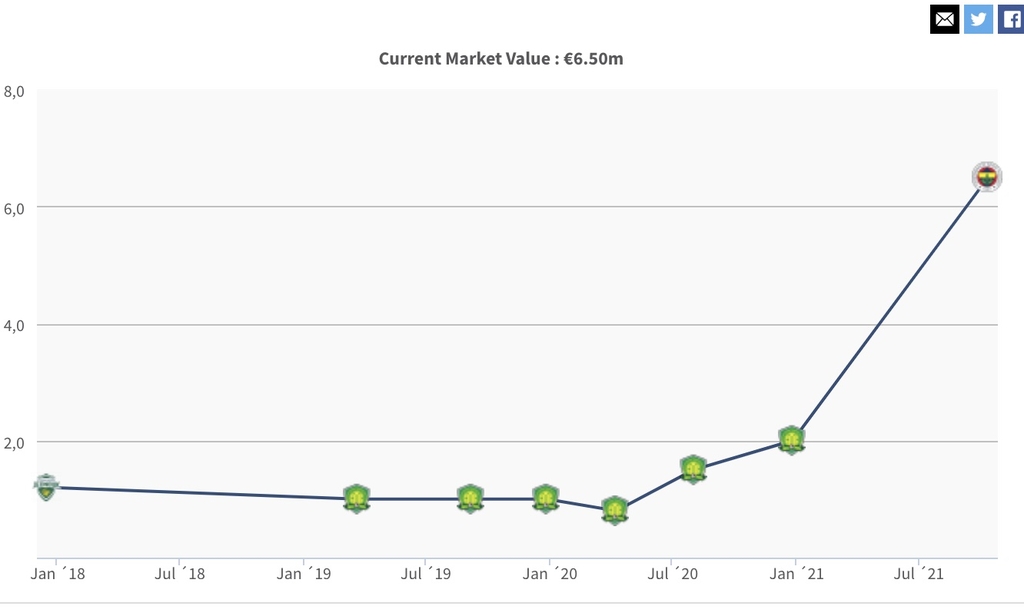Share chart via the Twitter icon
Image resolution: width=1024 pixels, height=616 pixels.
(x=978, y=18)
